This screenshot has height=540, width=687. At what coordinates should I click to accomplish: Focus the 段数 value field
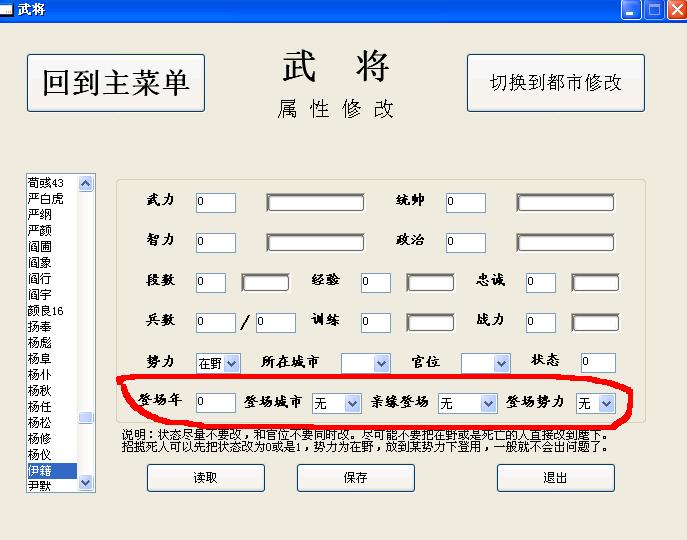[211, 283]
